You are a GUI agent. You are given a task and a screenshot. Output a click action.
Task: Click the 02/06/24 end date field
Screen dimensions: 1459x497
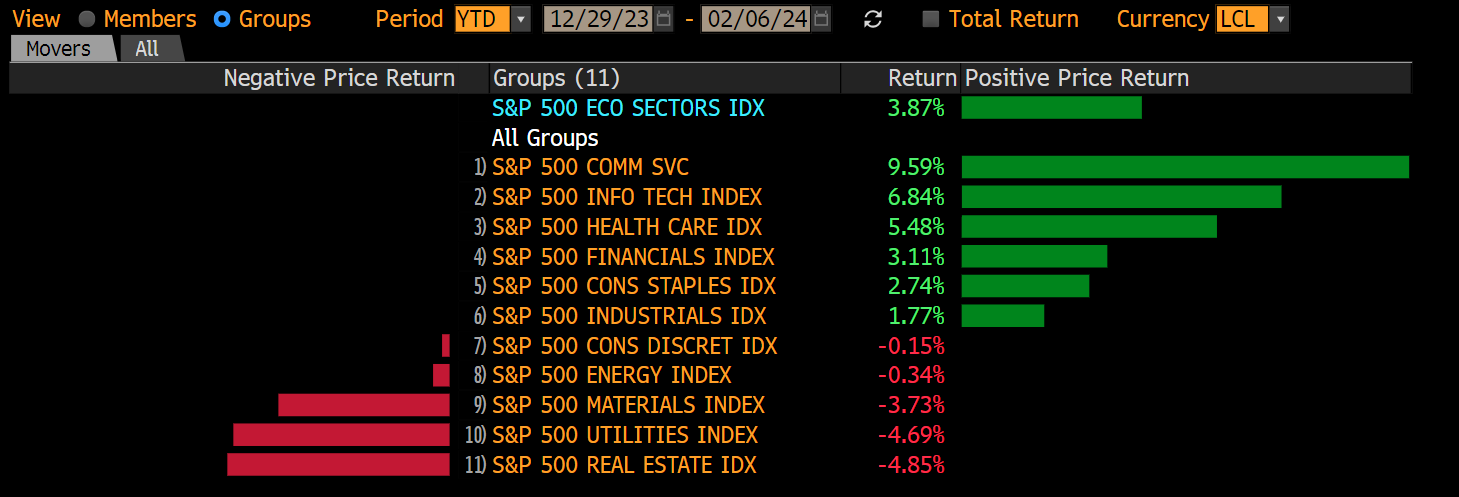[x=757, y=19]
